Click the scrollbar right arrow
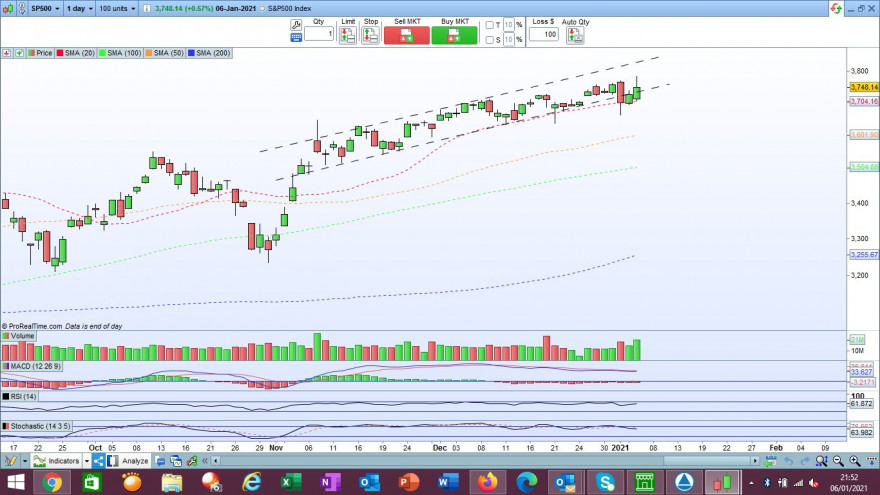This screenshot has height=495, width=880. (x=755, y=461)
